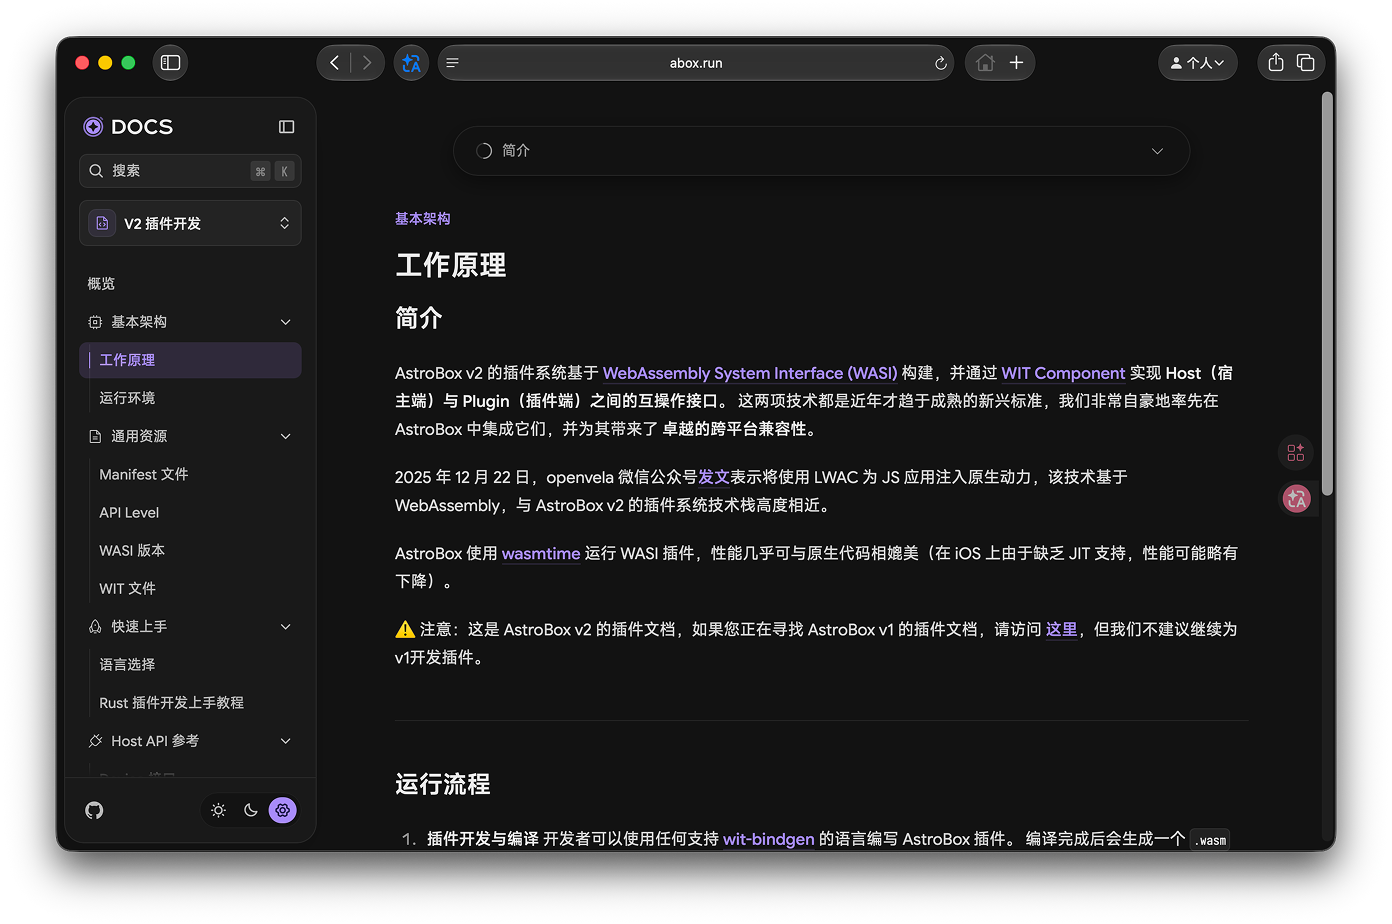Reload the abox.run page
This screenshot has width=1392, height=924.
coord(940,63)
